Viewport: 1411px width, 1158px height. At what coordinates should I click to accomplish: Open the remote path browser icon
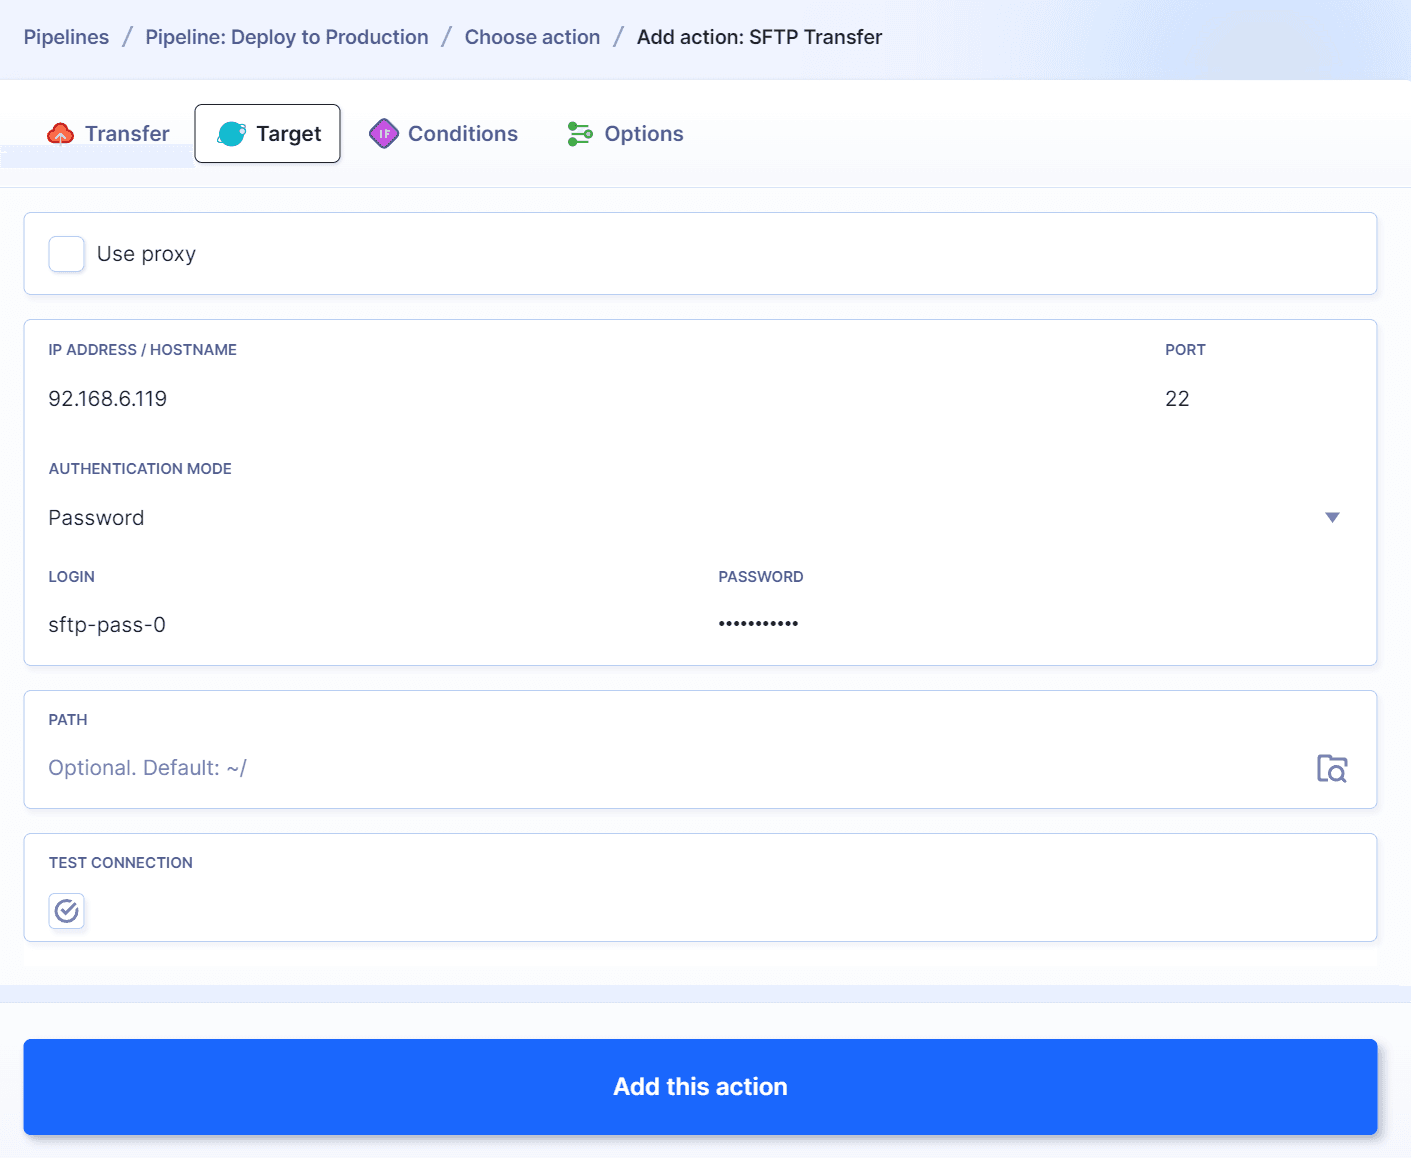click(x=1332, y=768)
